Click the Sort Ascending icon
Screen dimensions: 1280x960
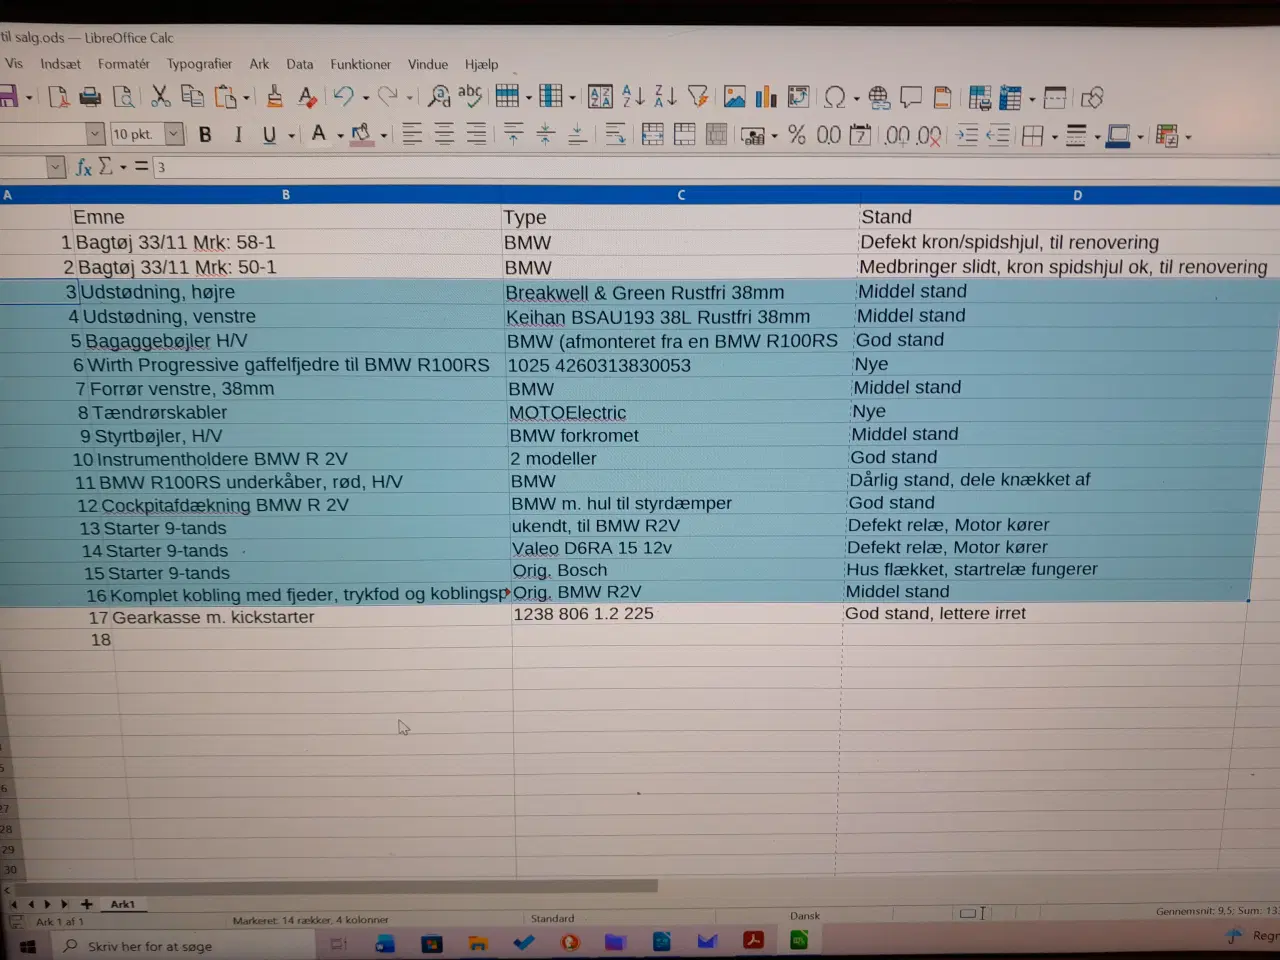coord(633,97)
